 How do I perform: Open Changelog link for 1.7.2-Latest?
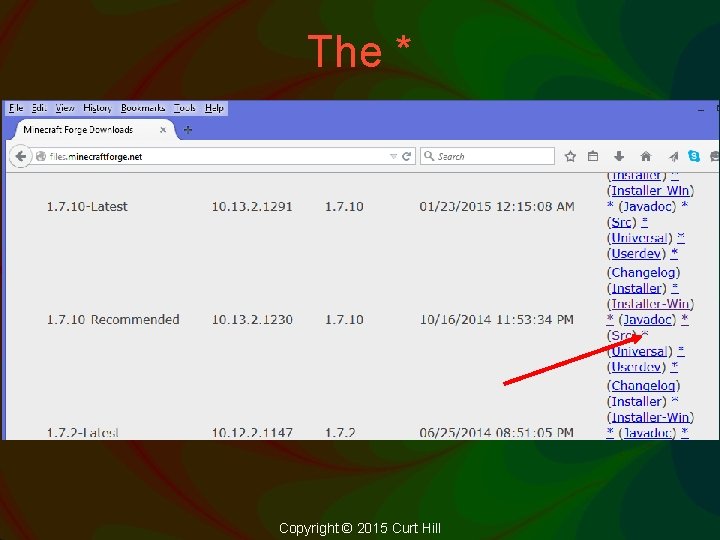click(643, 386)
